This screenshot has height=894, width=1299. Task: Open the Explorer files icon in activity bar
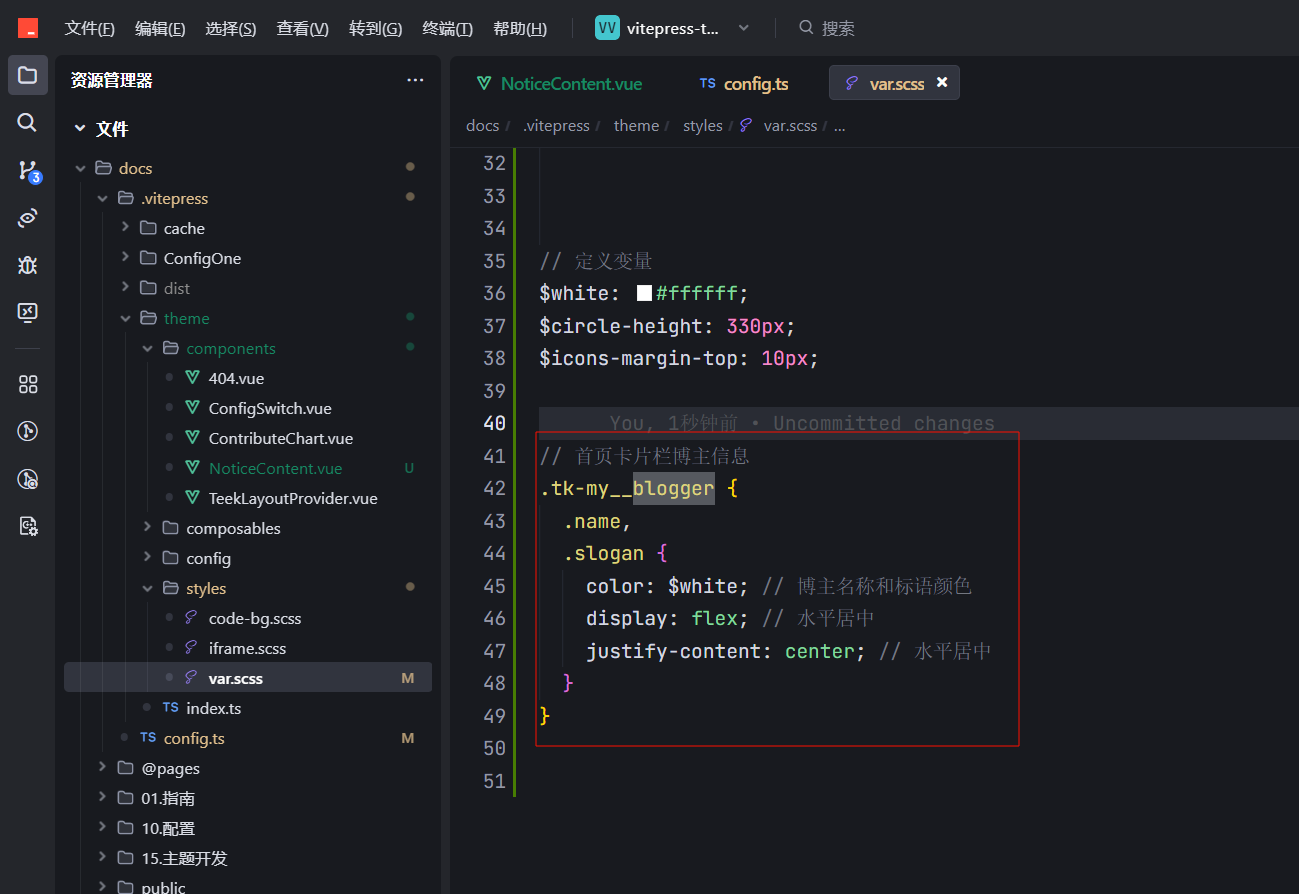(x=28, y=75)
